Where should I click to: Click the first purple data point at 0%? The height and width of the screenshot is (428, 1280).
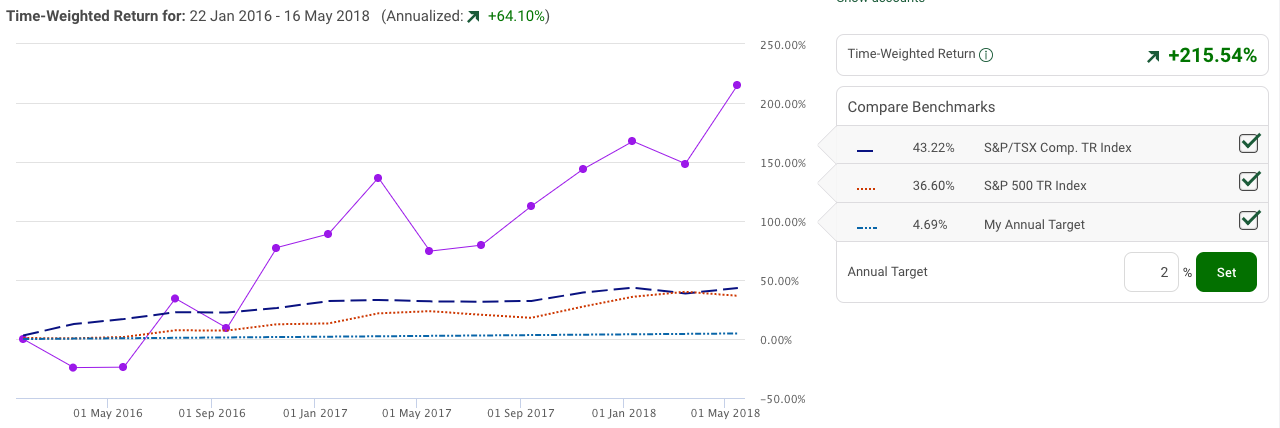point(23,339)
